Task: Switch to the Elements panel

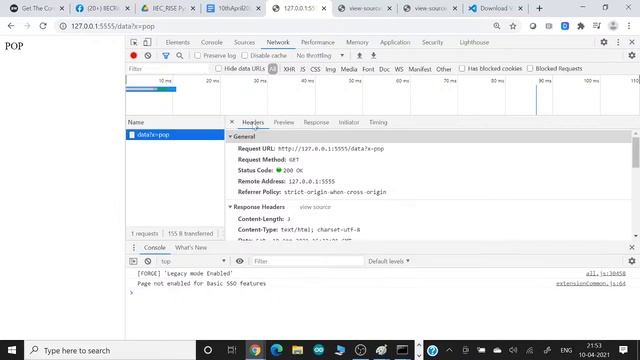Action: [178, 42]
